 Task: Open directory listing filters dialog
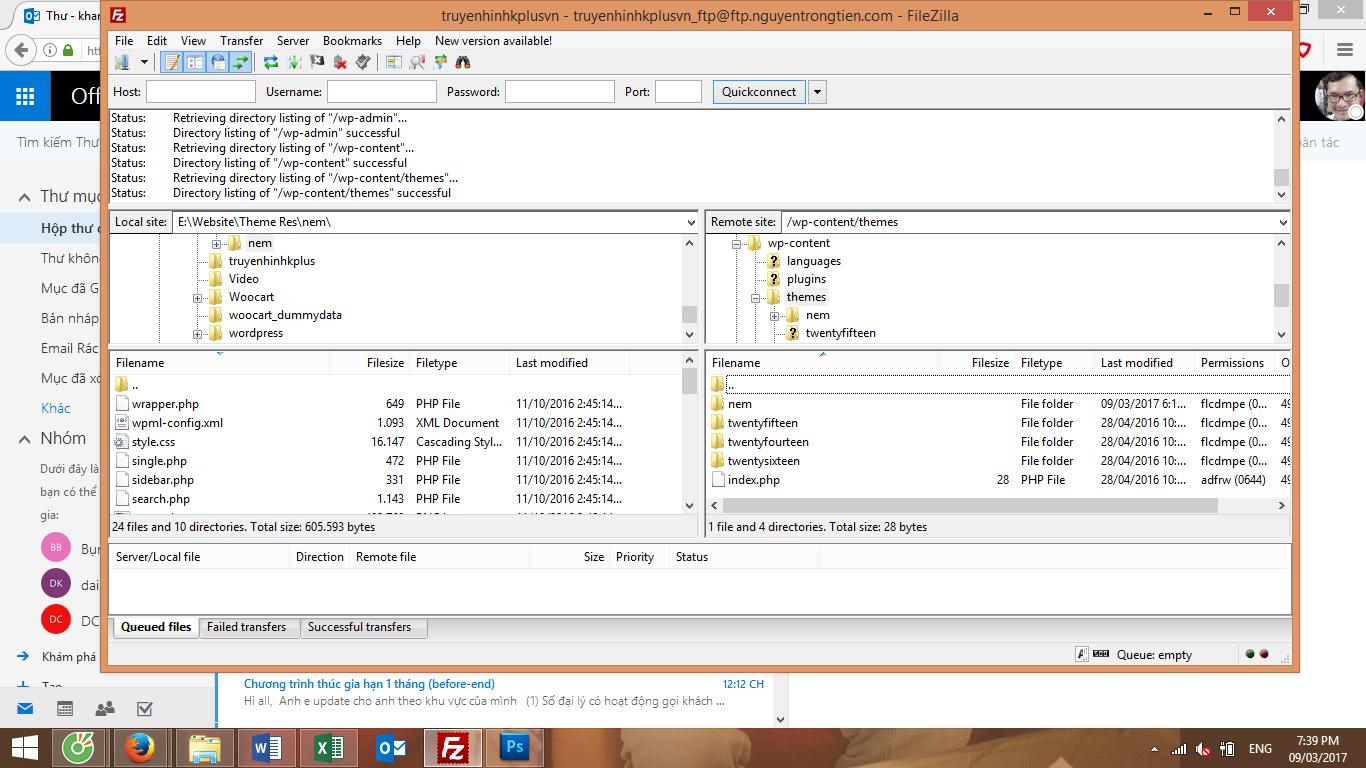click(393, 62)
